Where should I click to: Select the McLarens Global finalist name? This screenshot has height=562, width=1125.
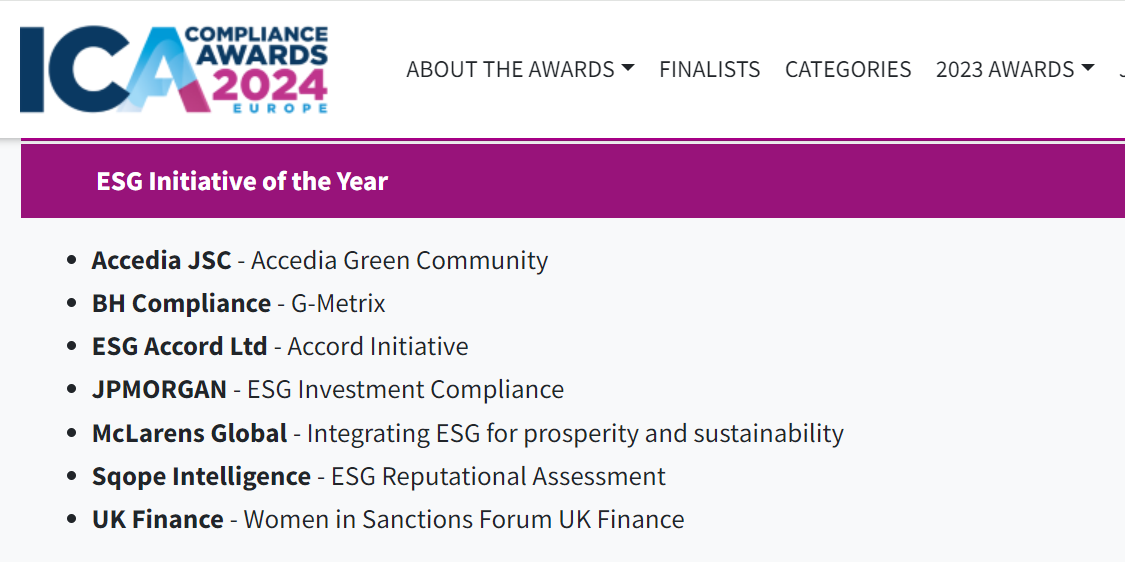(x=189, y=433)
